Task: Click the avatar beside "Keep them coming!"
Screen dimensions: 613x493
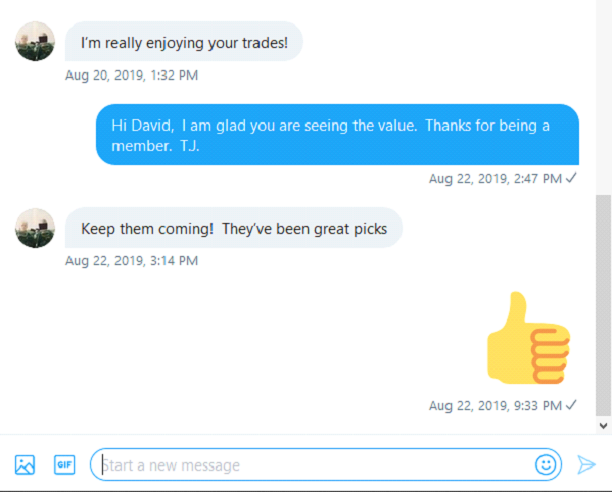Action: (35, 228)
